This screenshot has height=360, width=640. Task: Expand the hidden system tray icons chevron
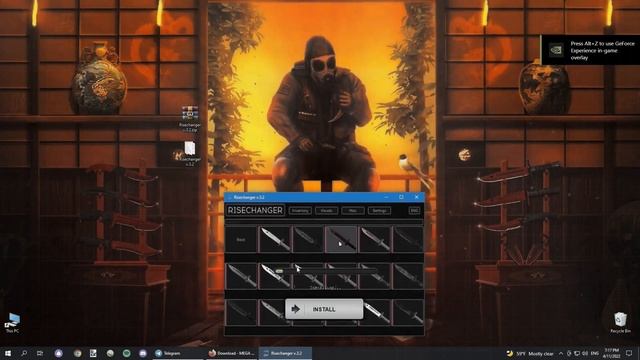[x=561, y=353]
